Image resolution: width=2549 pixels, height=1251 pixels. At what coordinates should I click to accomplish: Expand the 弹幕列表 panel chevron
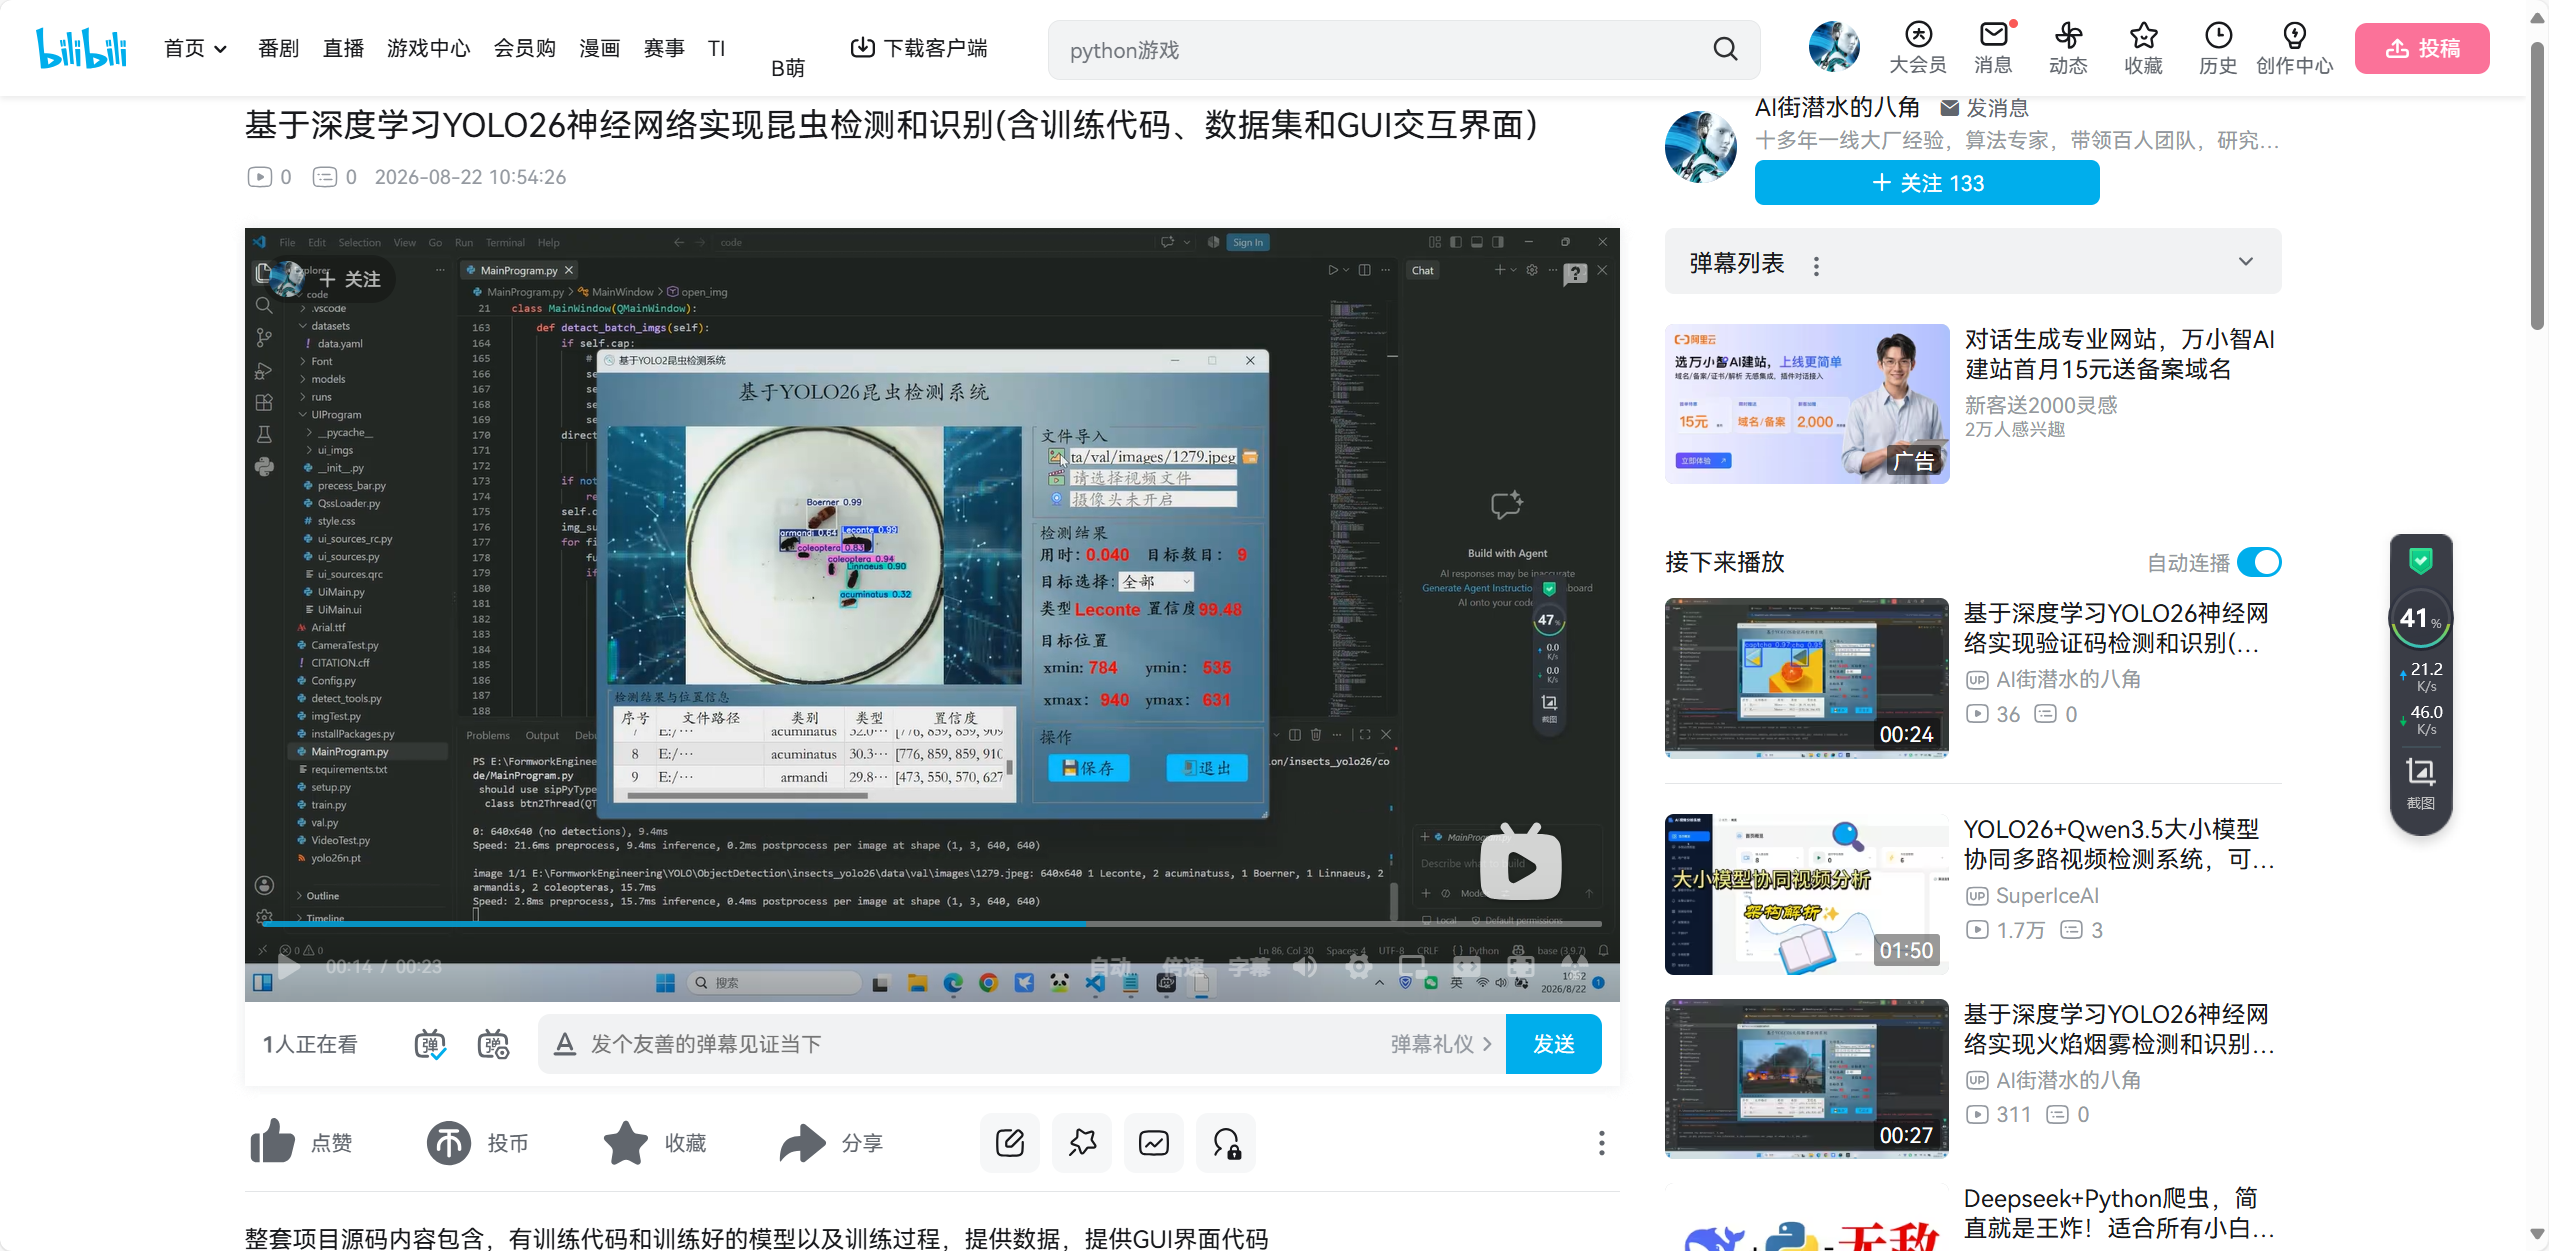(x=2246, y=262)
